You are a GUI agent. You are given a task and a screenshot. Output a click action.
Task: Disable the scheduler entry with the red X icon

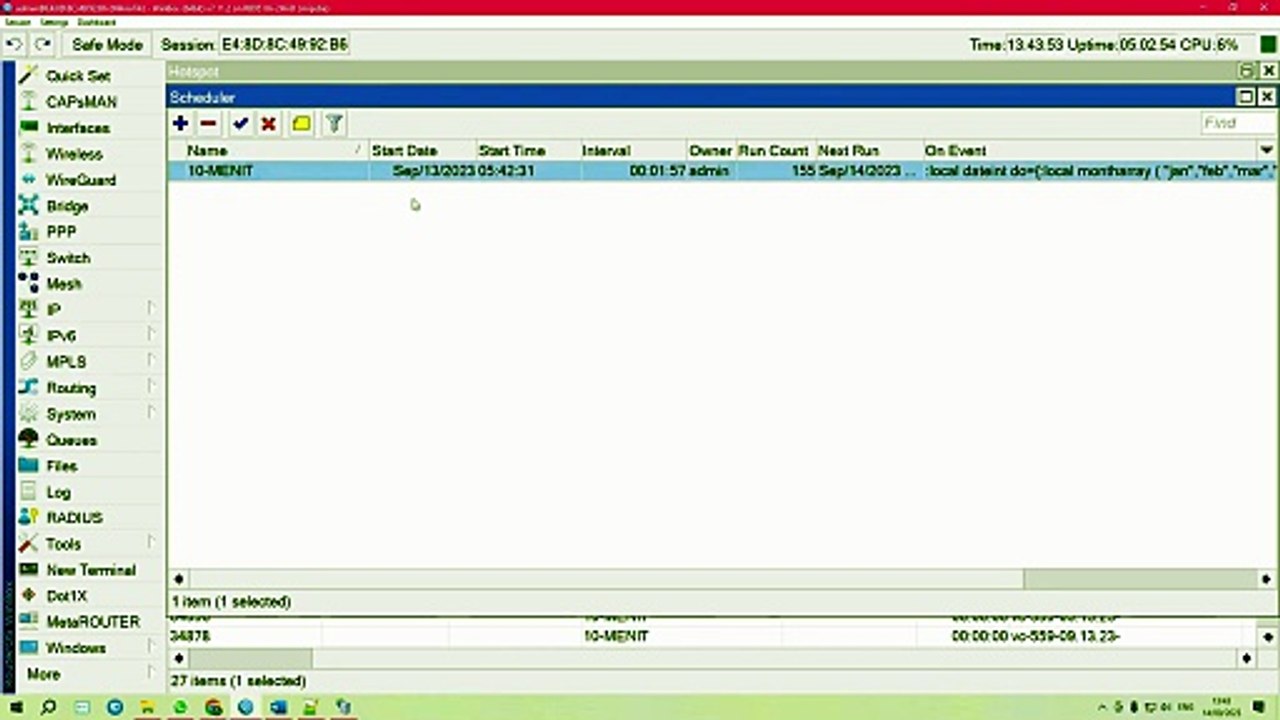pyautogui.click(x=268, y=124)
